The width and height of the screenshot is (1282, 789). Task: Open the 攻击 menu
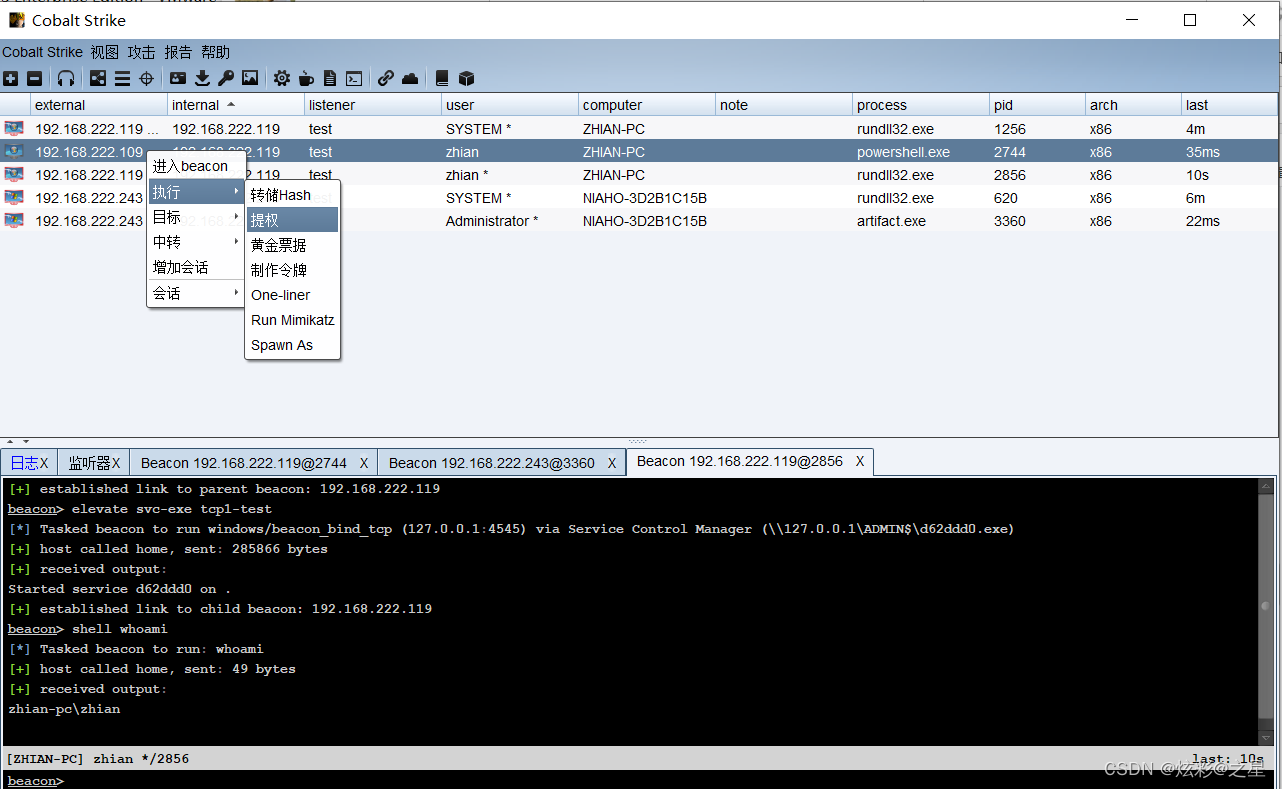point(141,52)
